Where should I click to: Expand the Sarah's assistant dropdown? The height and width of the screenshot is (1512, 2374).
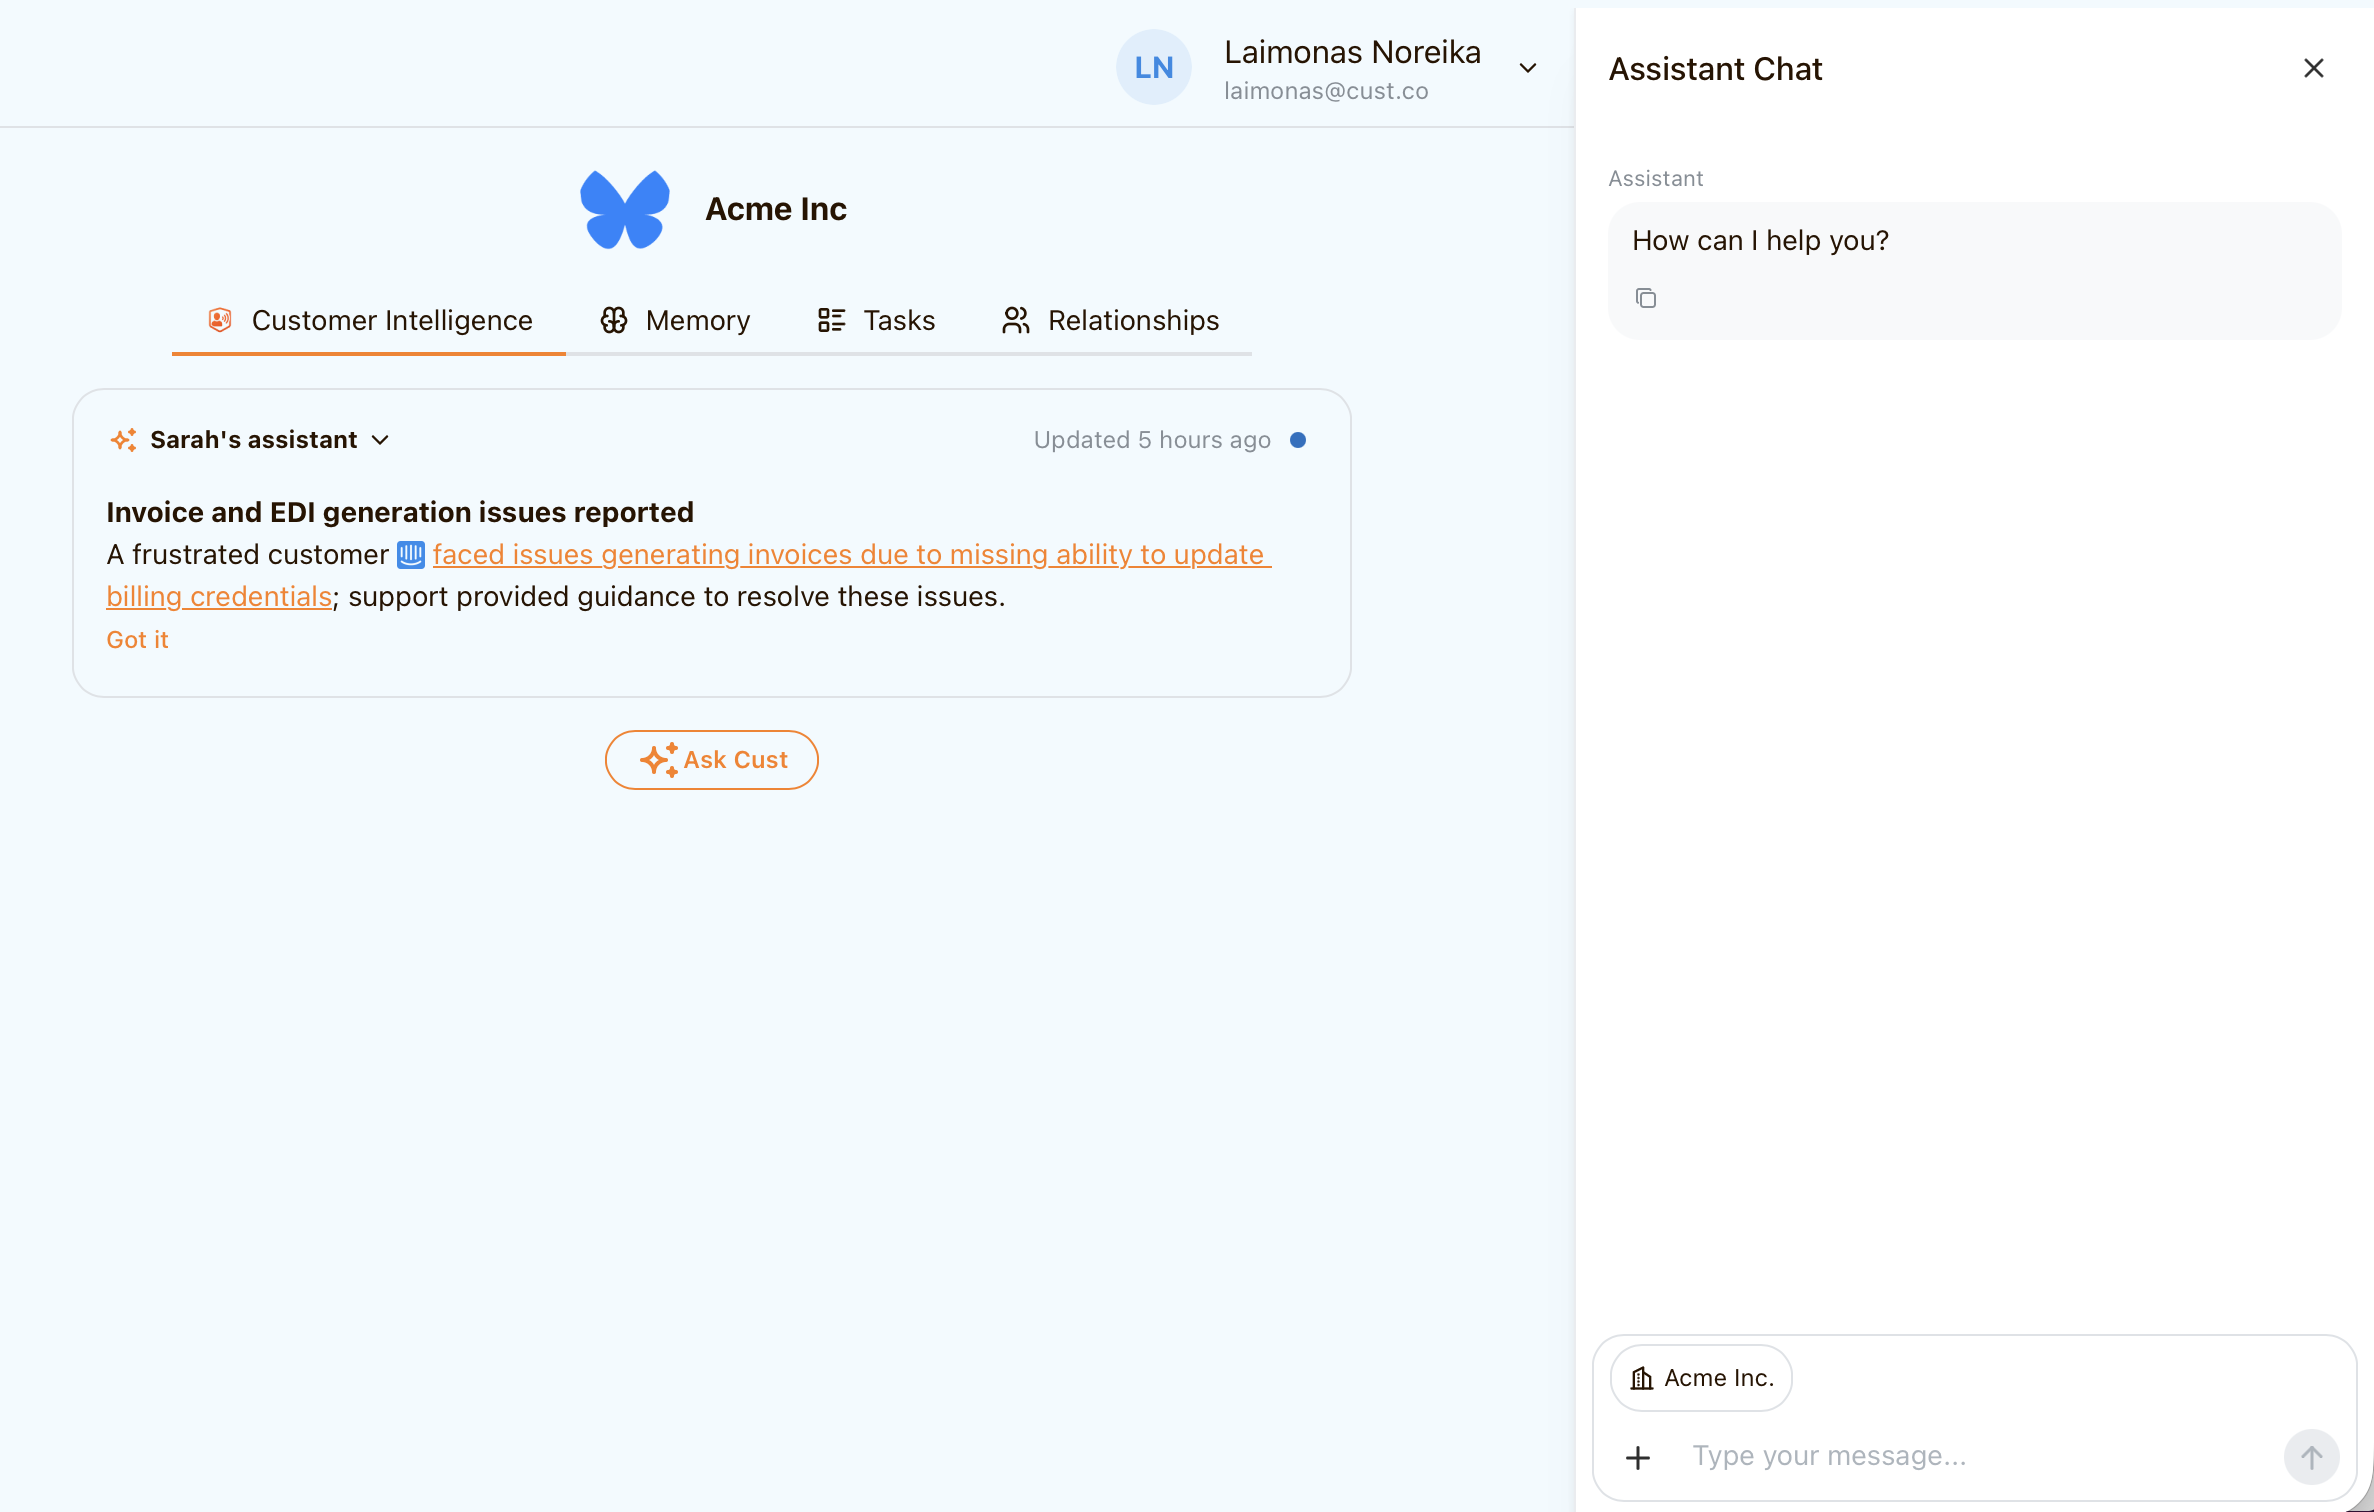(x=380, y=440)
